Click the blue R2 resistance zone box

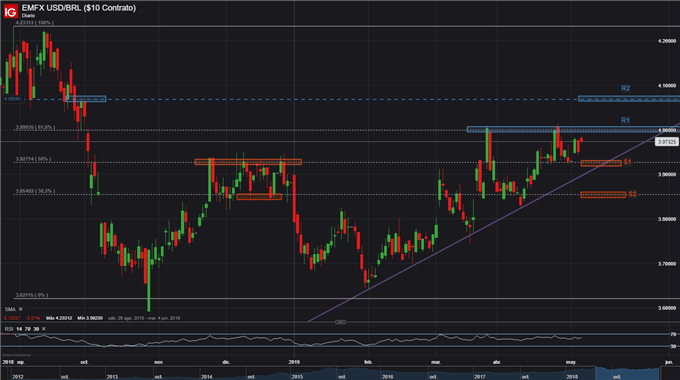coord(629,99)
